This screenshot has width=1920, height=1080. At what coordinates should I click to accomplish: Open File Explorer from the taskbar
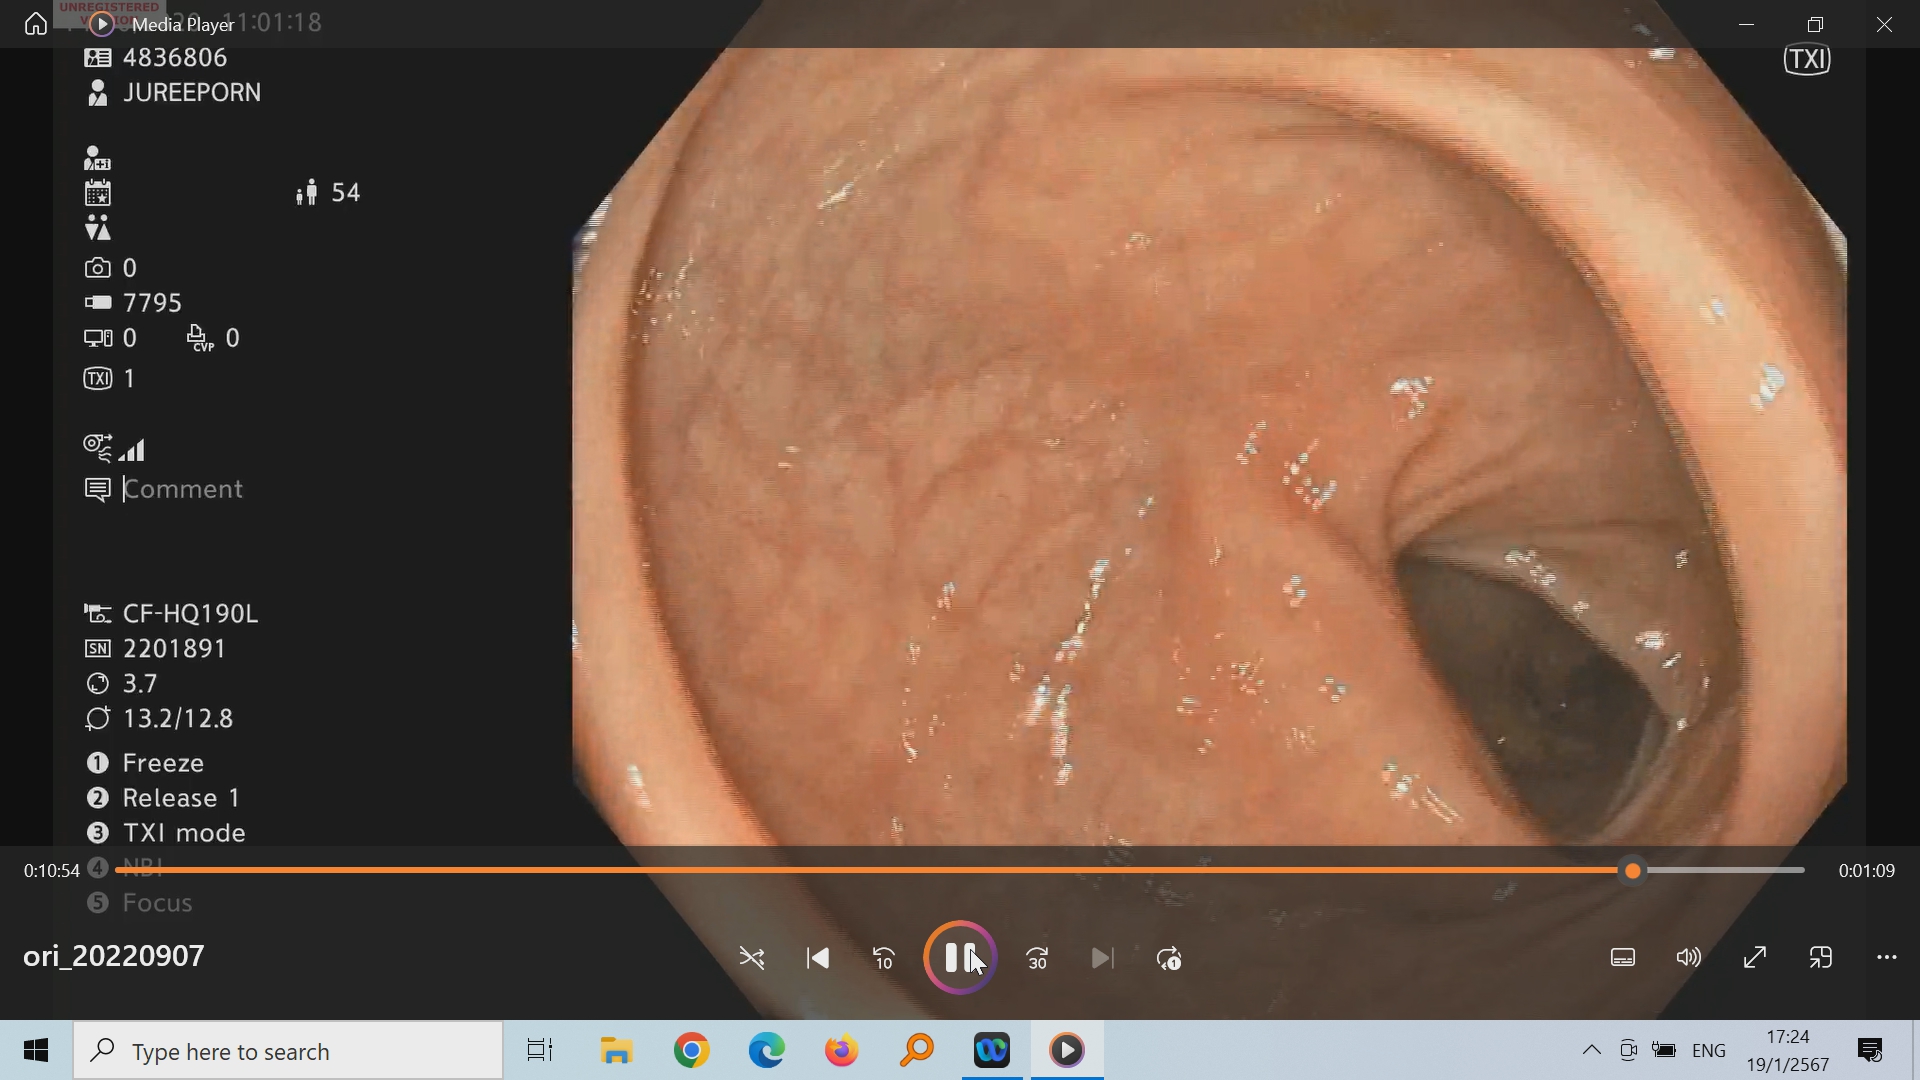pos(617,1051)
